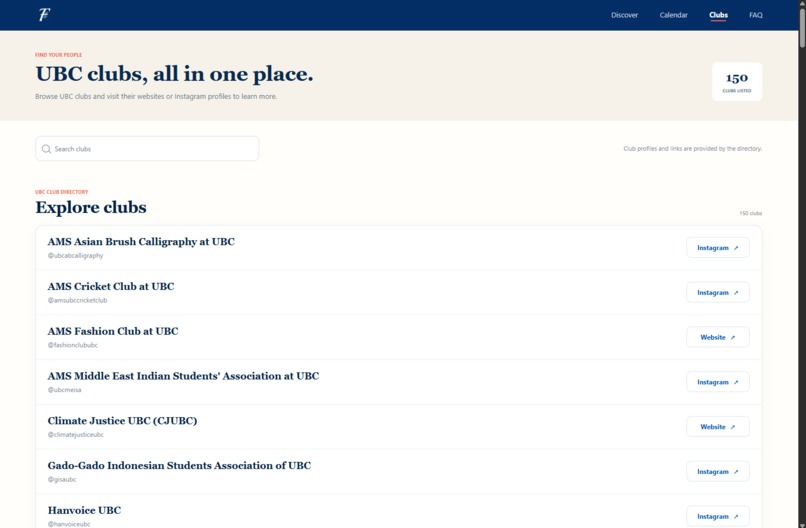Click Hanvoice UBC title
The height and width of the screenshot is (528, 806).
point(84,510)
